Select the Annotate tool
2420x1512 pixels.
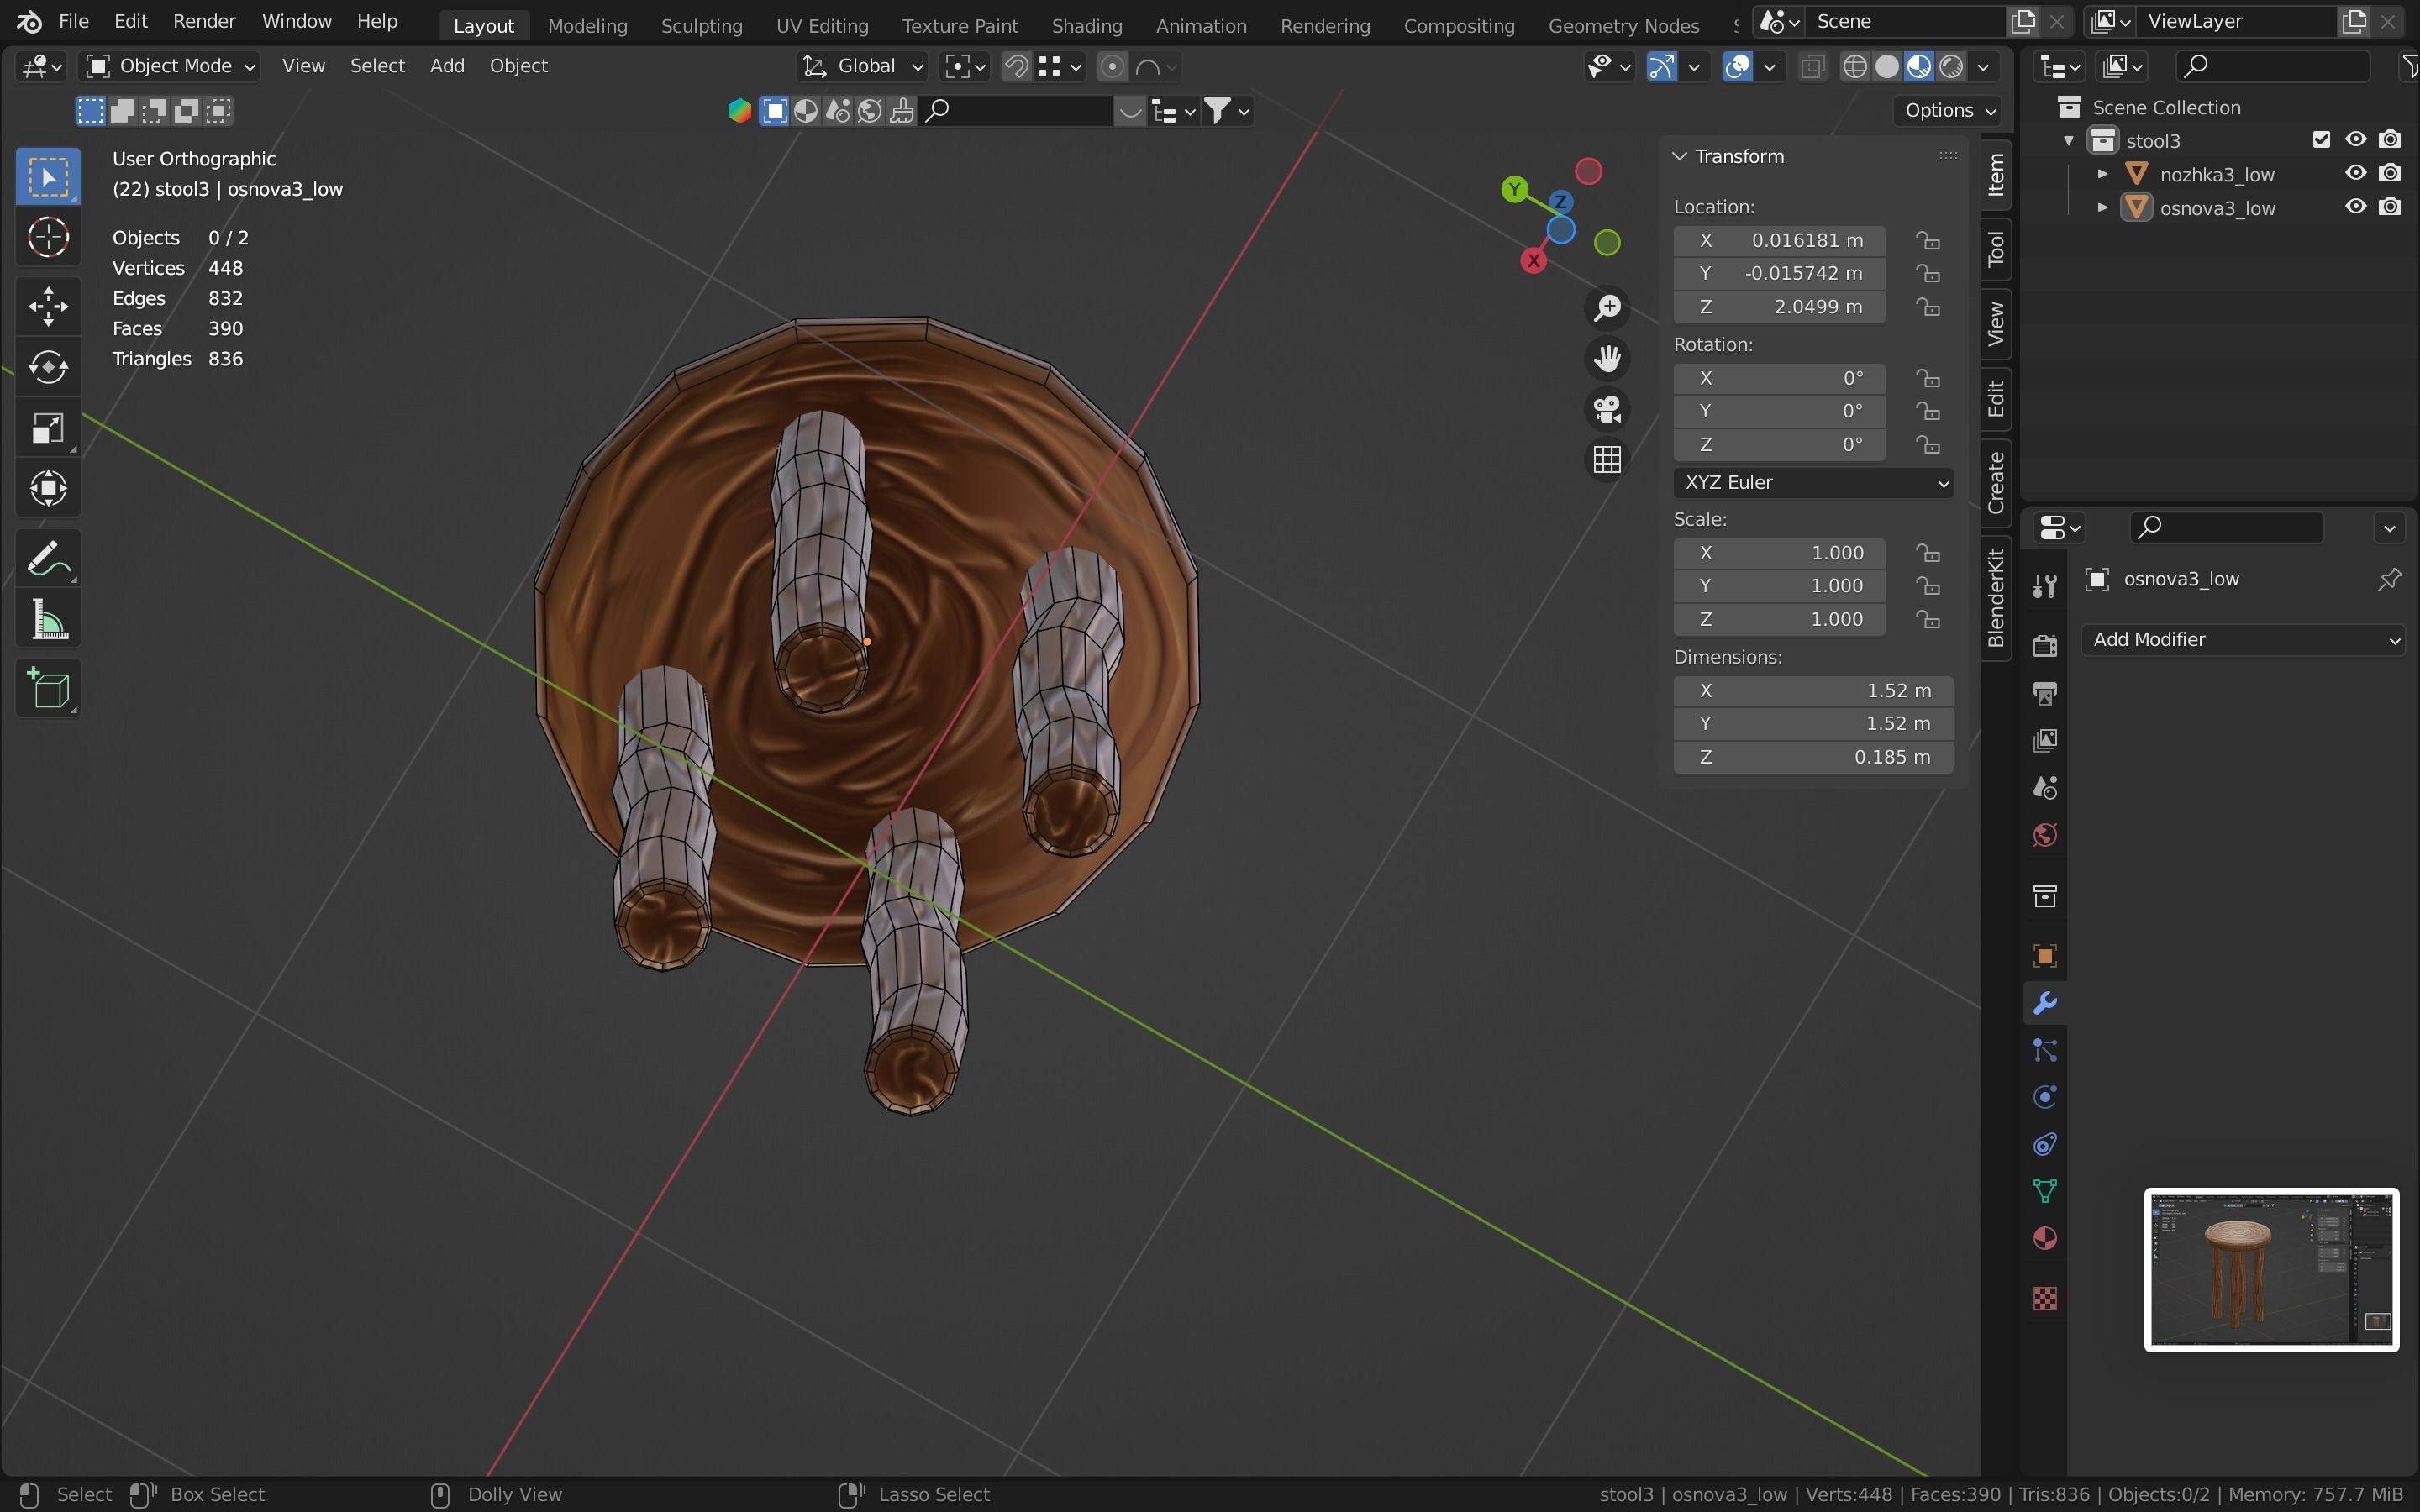tap(48, 559)
